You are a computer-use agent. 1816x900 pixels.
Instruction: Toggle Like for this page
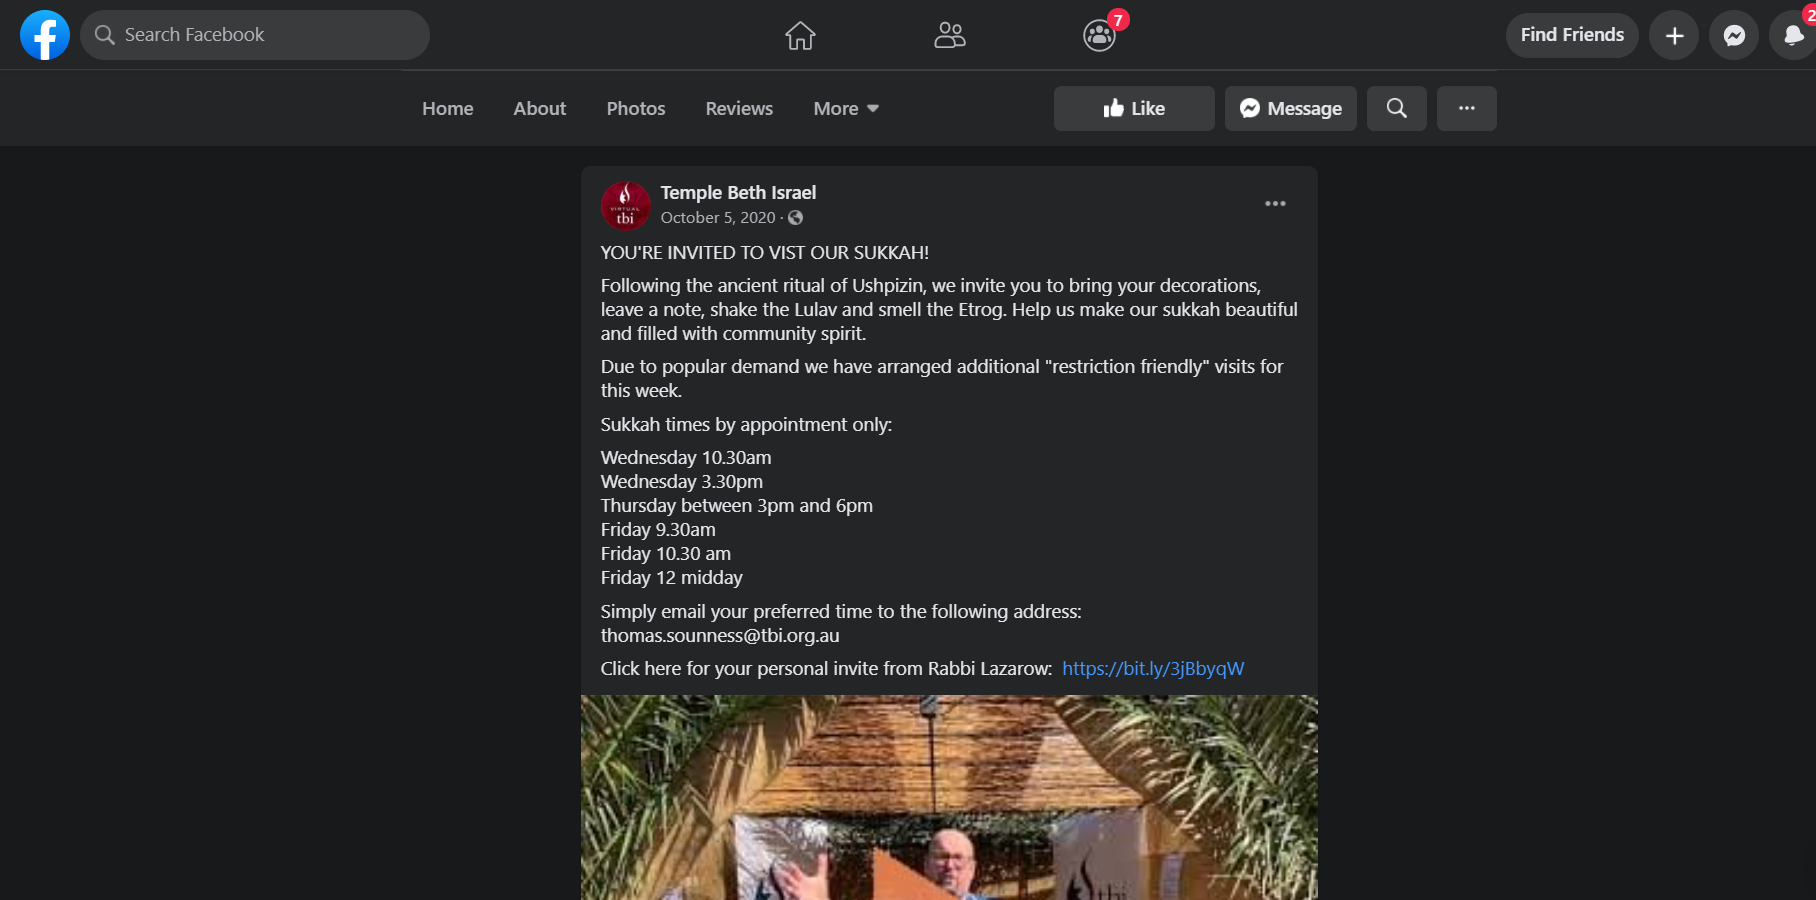coord(1134,108)
